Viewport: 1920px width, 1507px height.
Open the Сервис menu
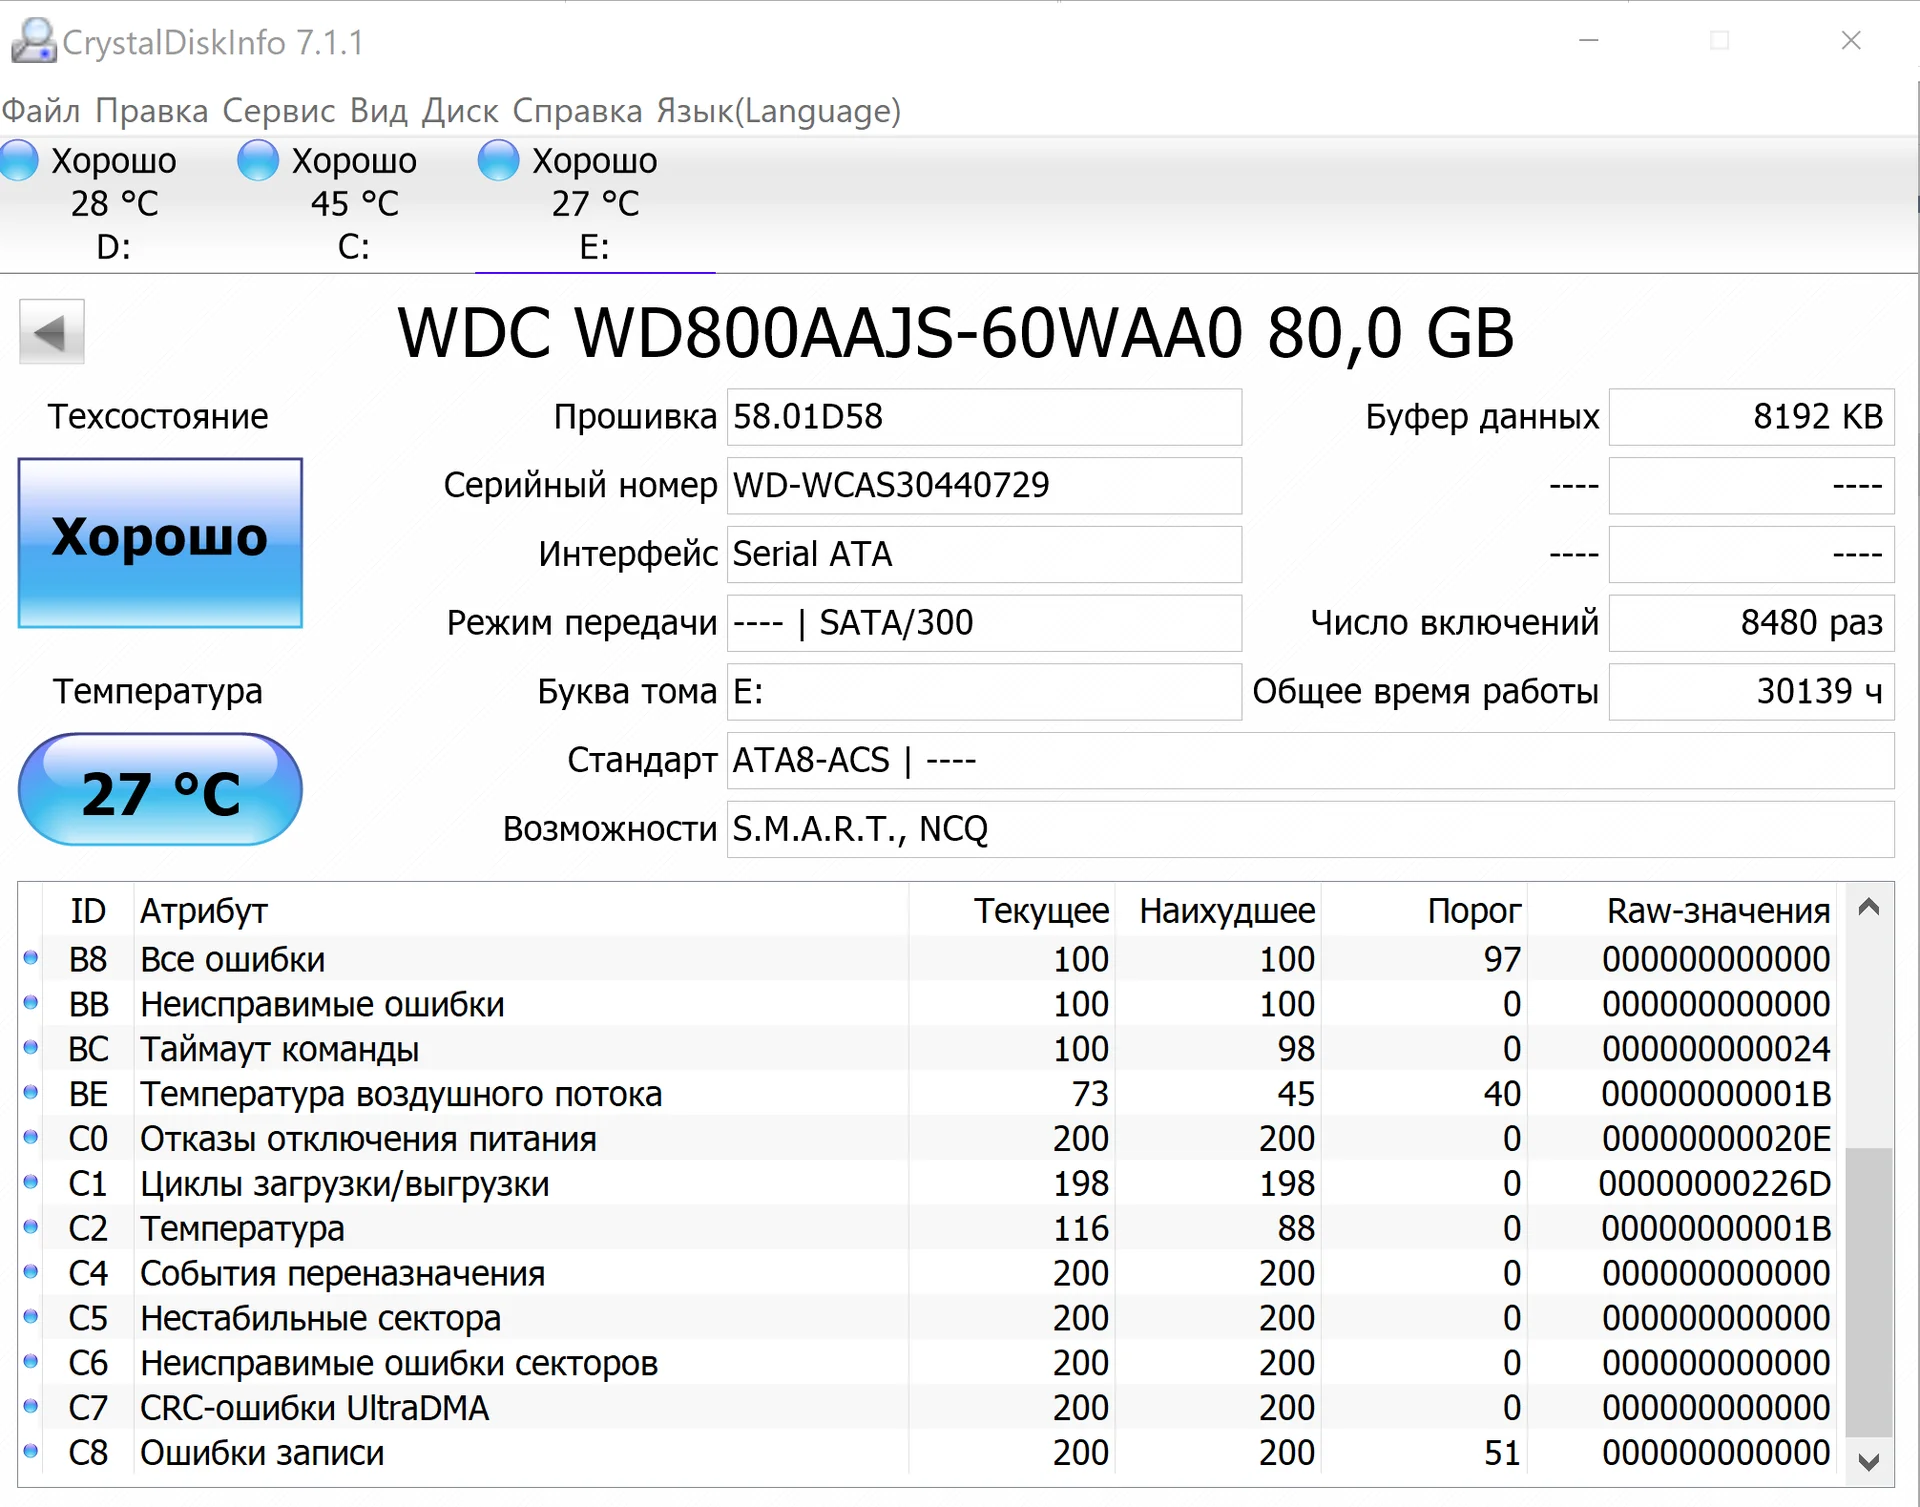[279, 111]
